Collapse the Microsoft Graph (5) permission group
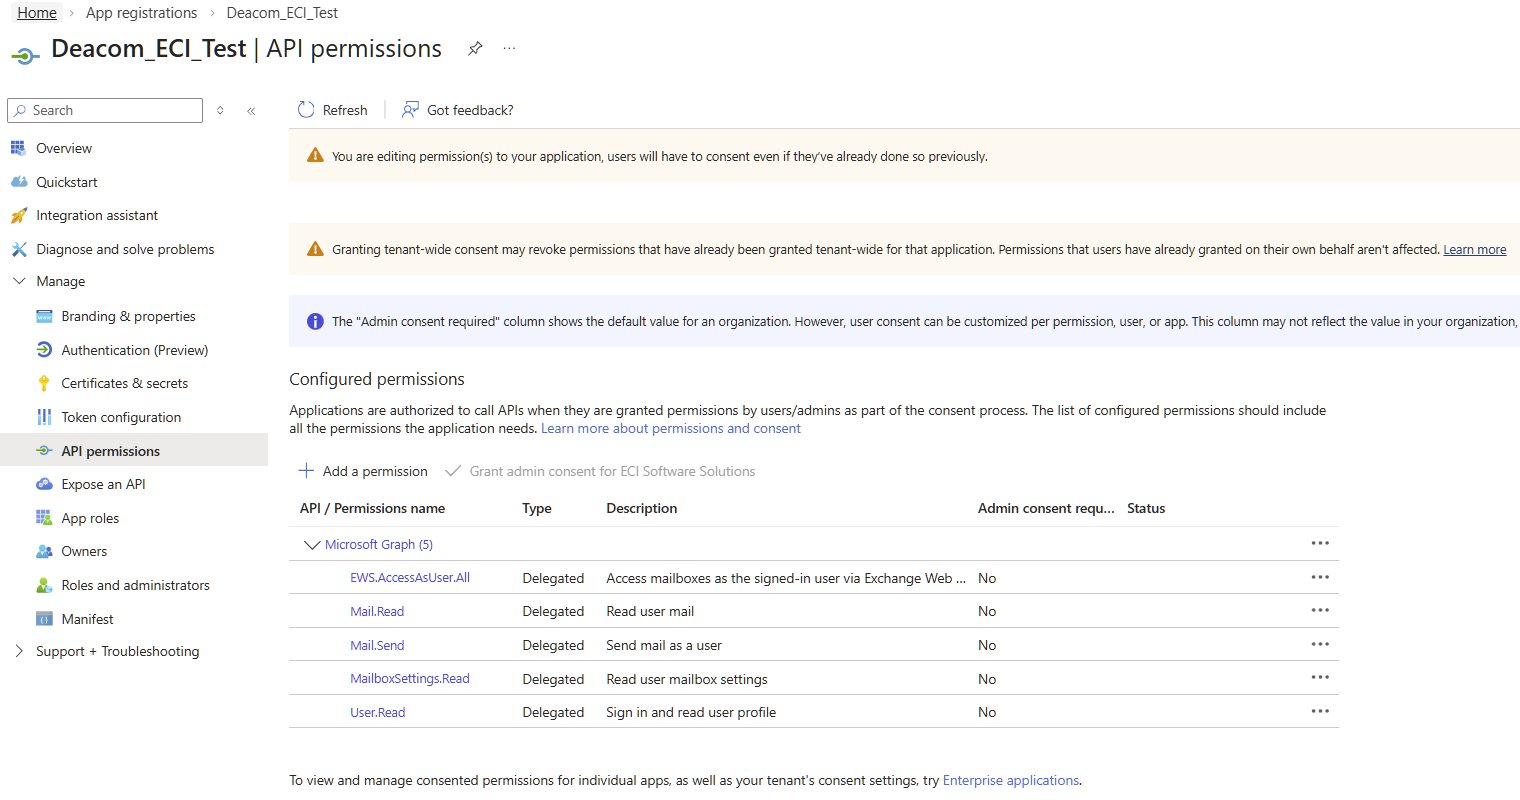The height and width of the screenshot is (800, 1520). pyautogui.click(x=312, y=545)
